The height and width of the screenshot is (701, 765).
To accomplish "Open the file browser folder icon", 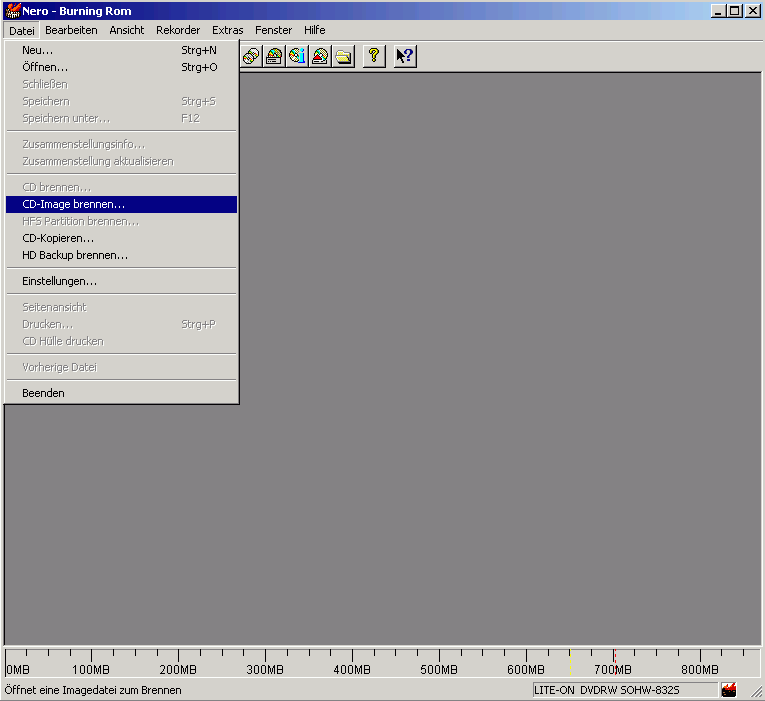I will click(343, 56).
